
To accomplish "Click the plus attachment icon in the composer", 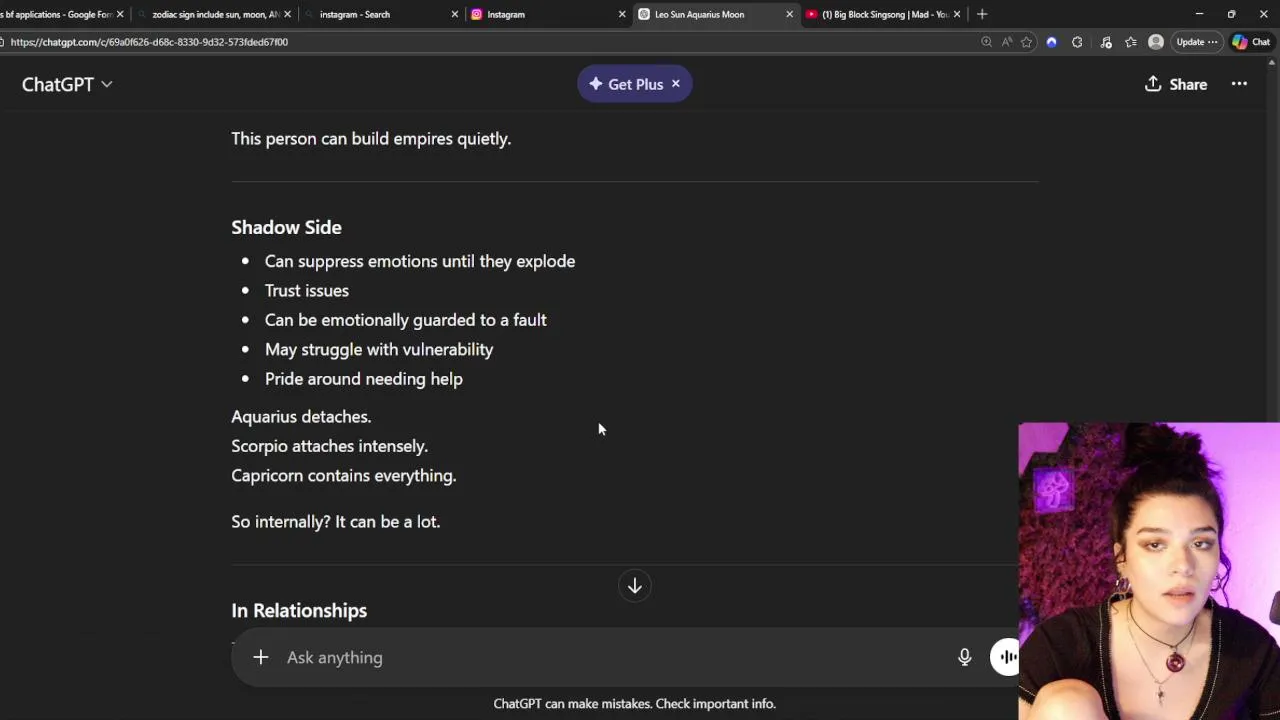I will (x=260, y=657).
